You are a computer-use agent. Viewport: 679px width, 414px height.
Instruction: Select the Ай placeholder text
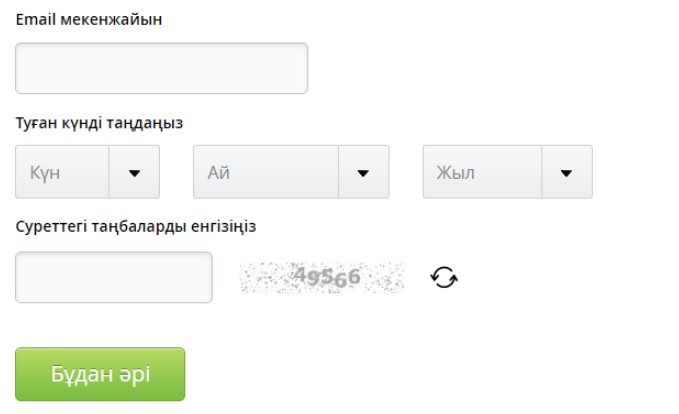click(x=219, y=172)
